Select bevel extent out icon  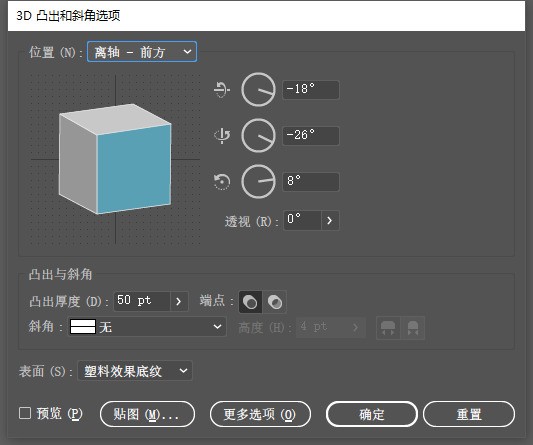[388, 328]
